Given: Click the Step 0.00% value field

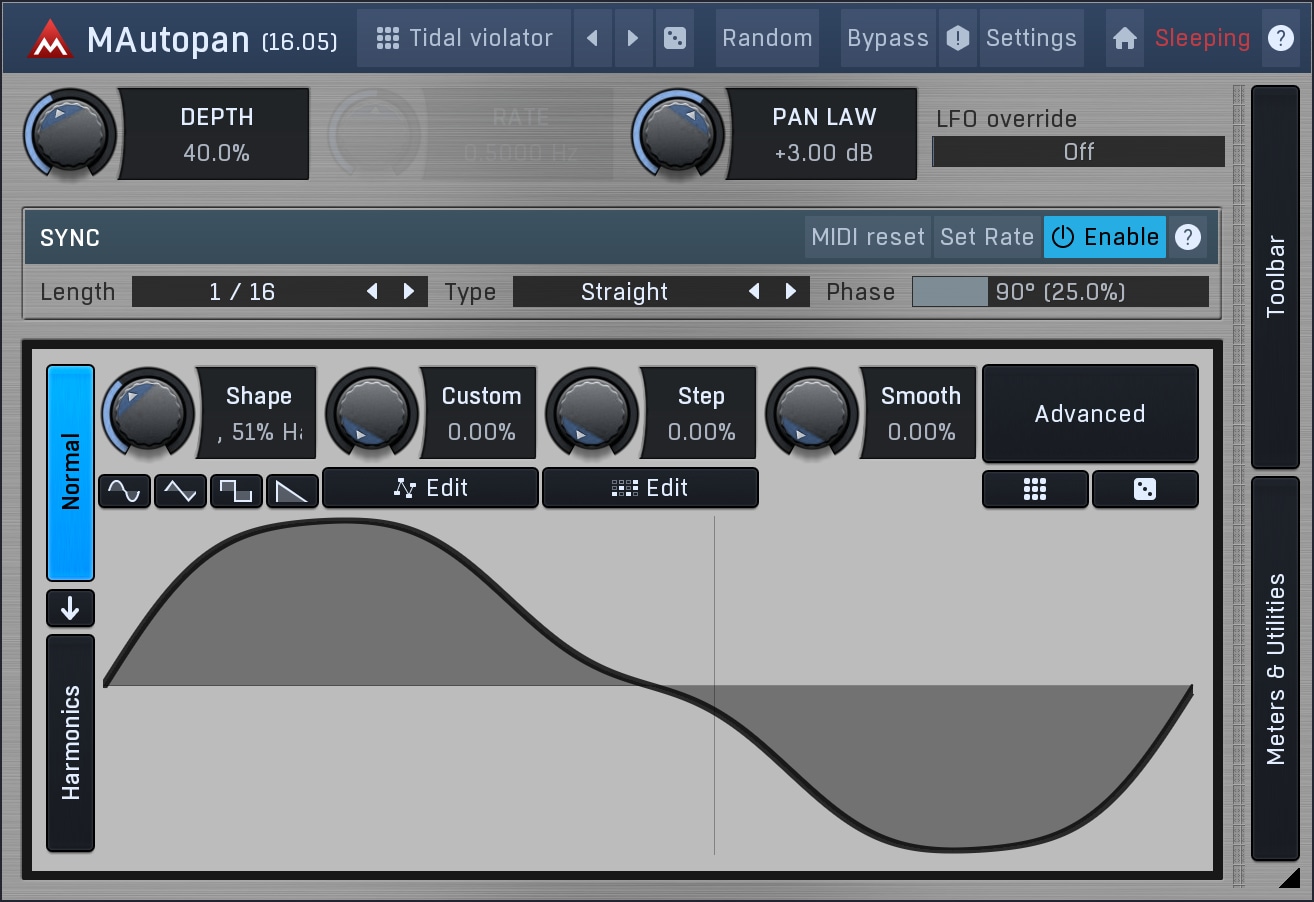Looking at the screenshot, I should point(701,433).
